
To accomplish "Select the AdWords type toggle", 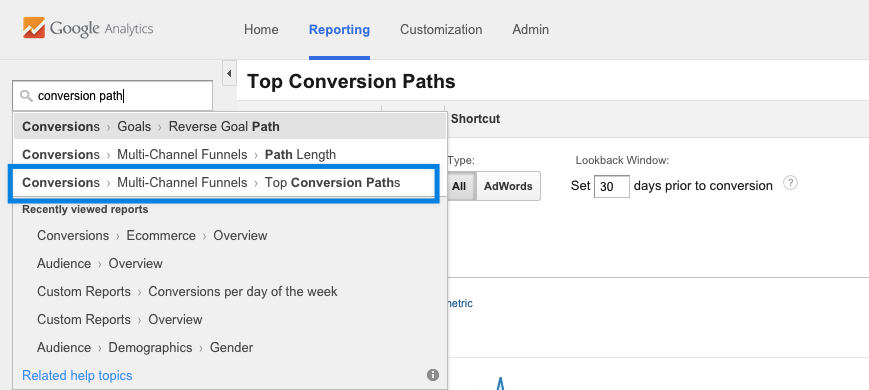I will tap(508, 186).
